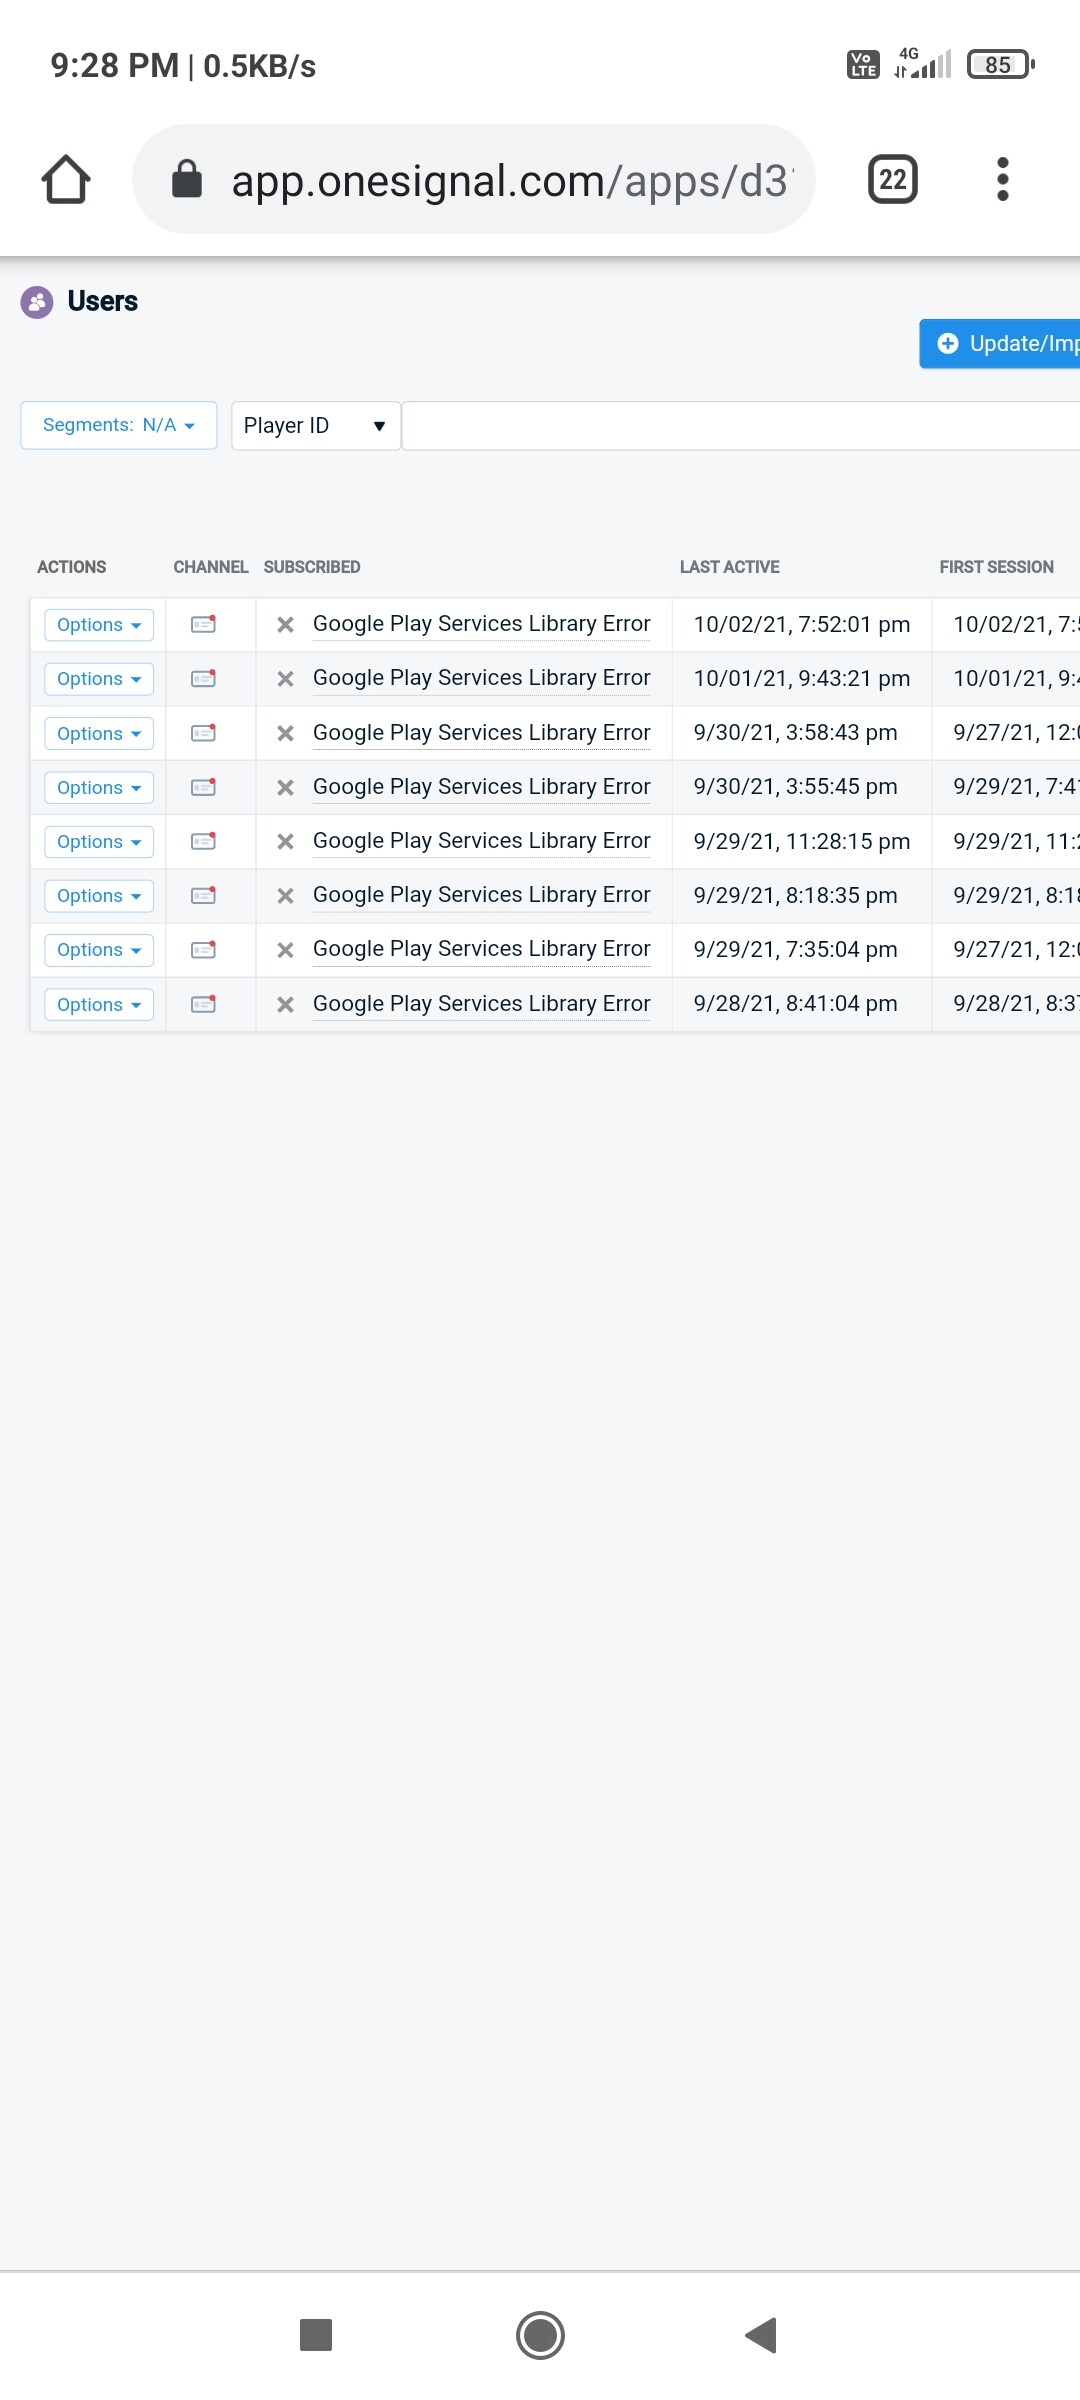The width and height of the screenshot is (1080, 2400).
Task: Click channel icon in the 9/29/21 7:35:04 pm row
Action: [204, 949]
